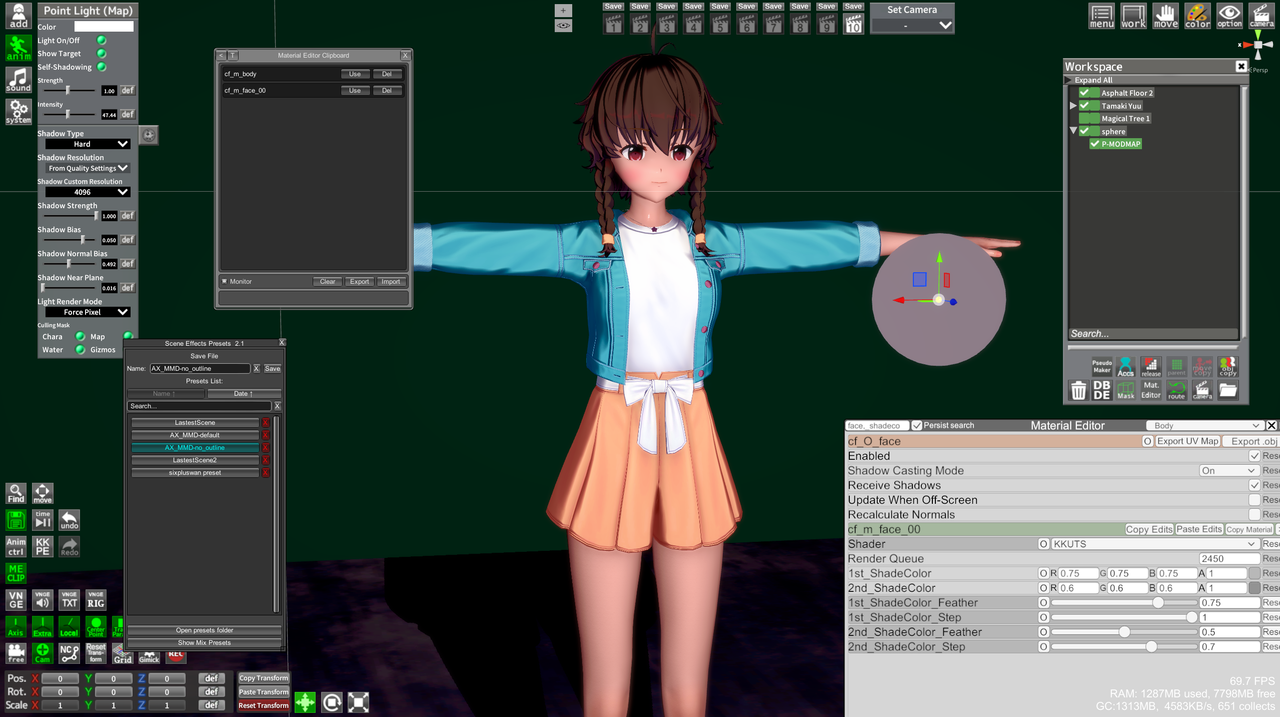Screen dimensions: 1280x717
Task: Click the folder icon in Workspace
Action: click(x=1227, y=391)
